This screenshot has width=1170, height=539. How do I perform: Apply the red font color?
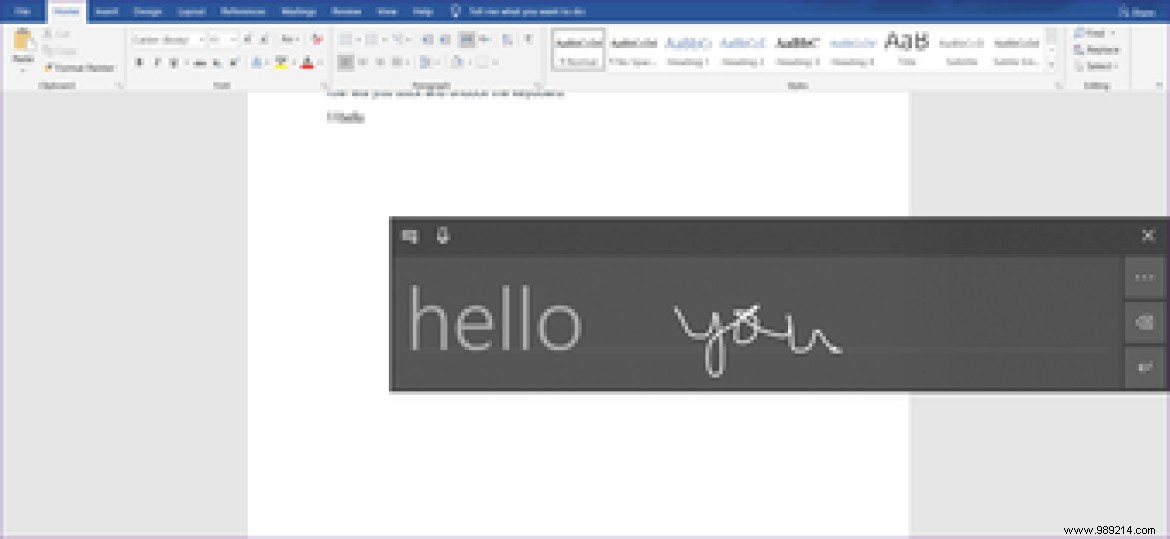click(307, 63)
